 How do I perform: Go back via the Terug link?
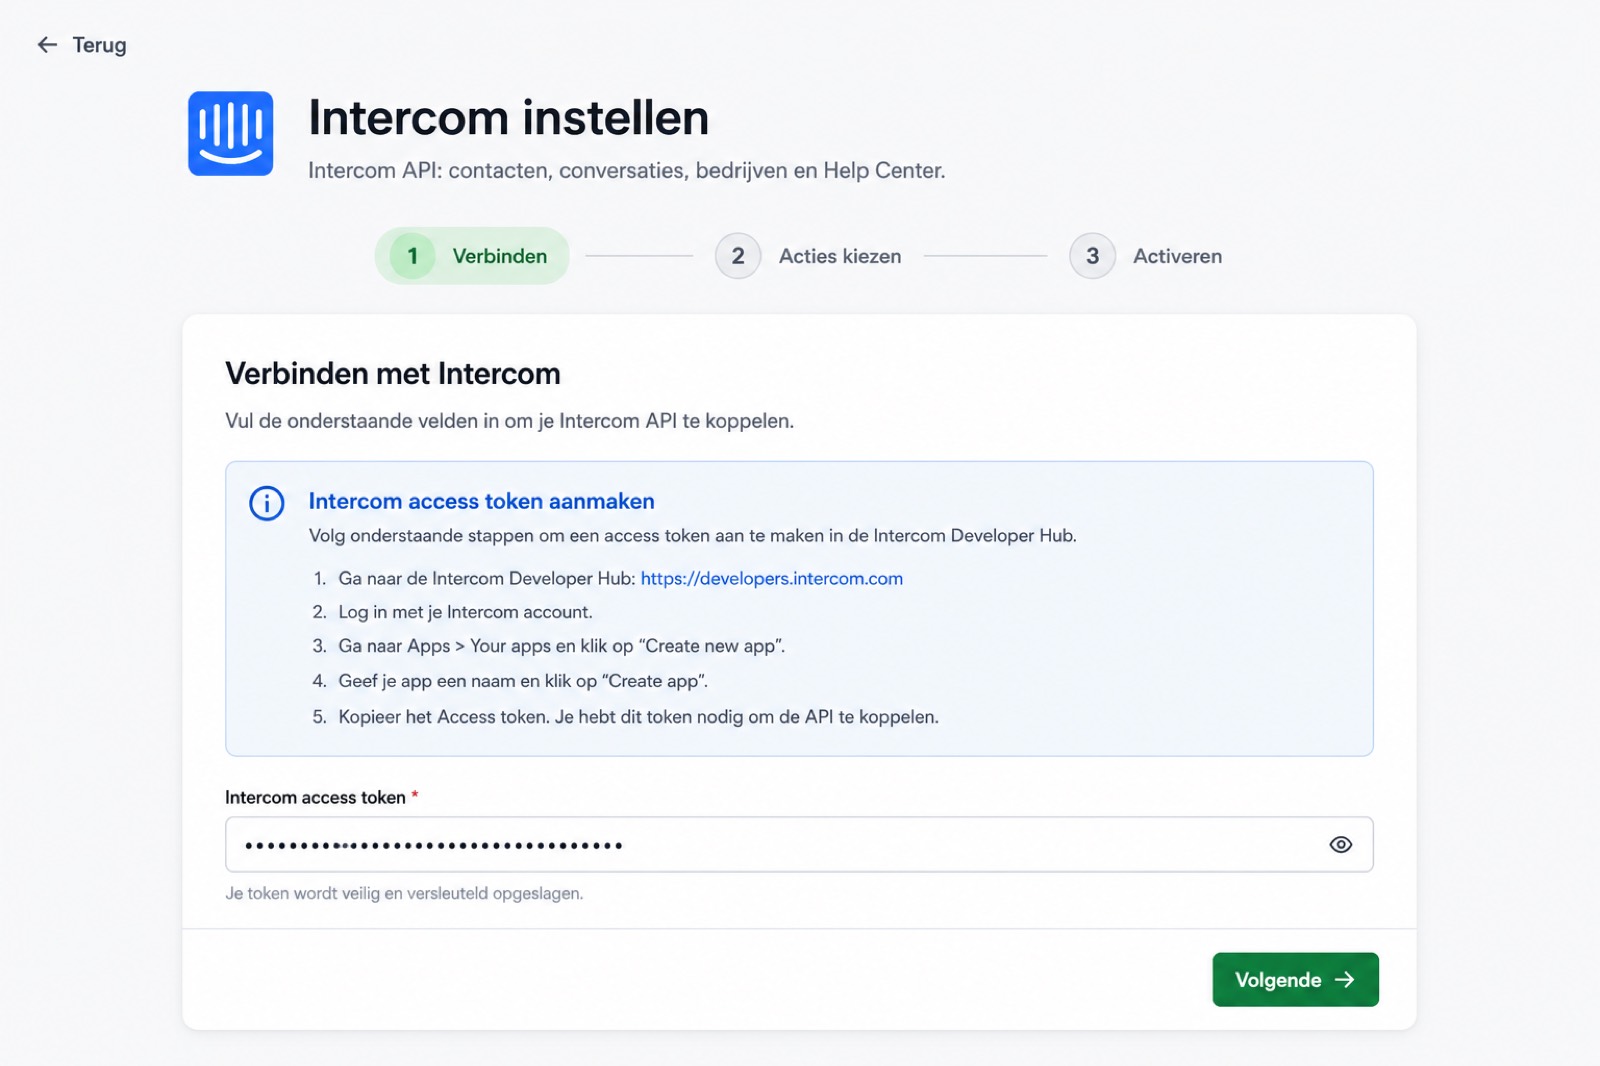(x=81, y=45)
